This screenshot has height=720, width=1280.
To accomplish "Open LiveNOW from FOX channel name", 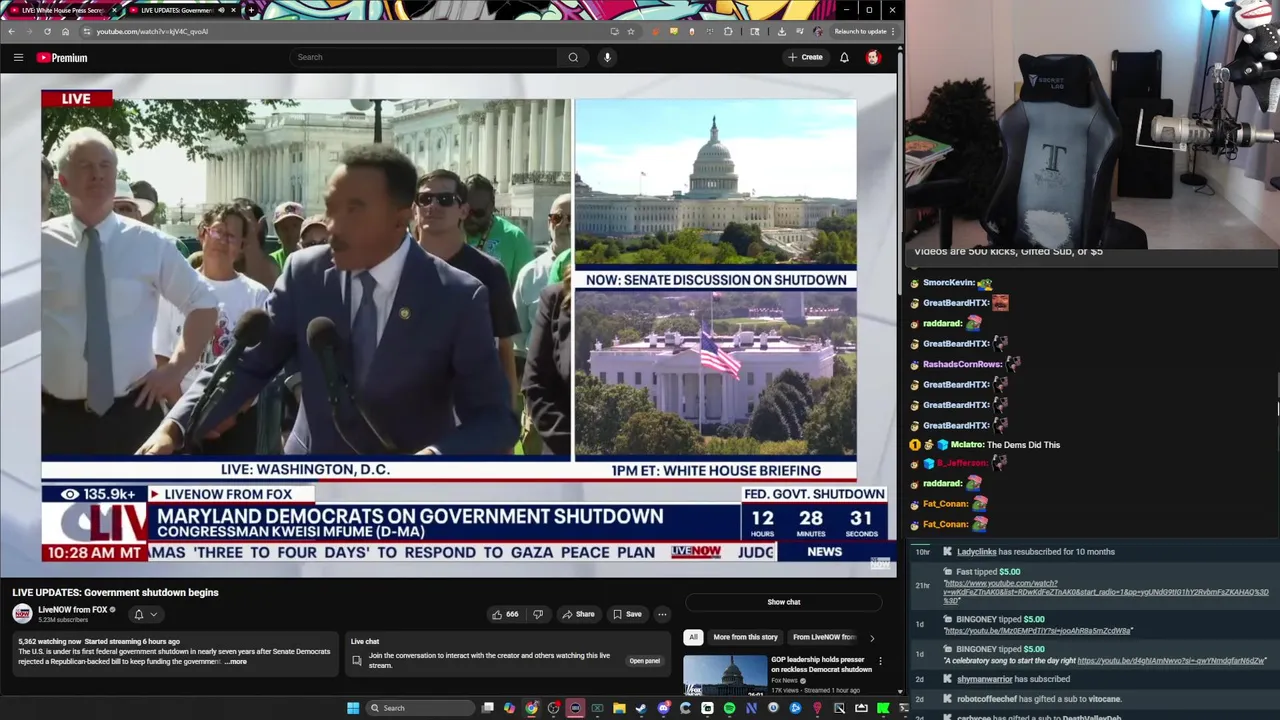I will tap(72, 610).
